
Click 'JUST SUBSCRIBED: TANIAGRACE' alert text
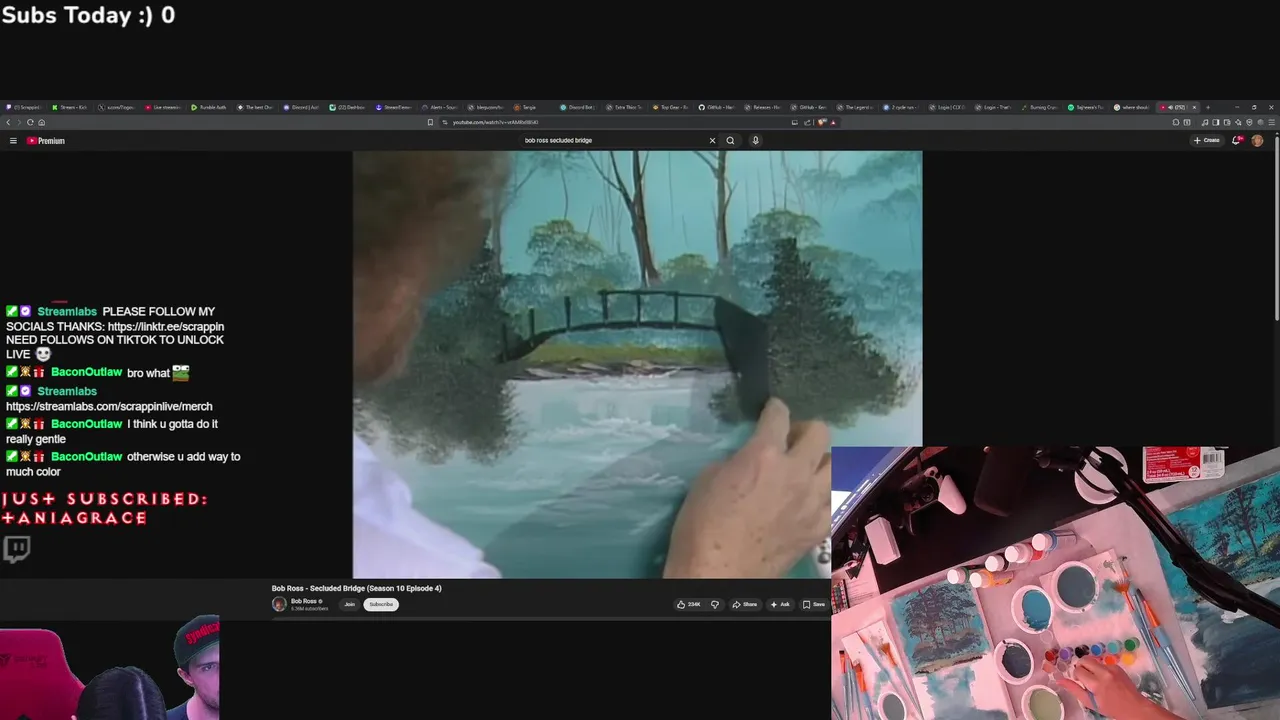pos(104,509)
